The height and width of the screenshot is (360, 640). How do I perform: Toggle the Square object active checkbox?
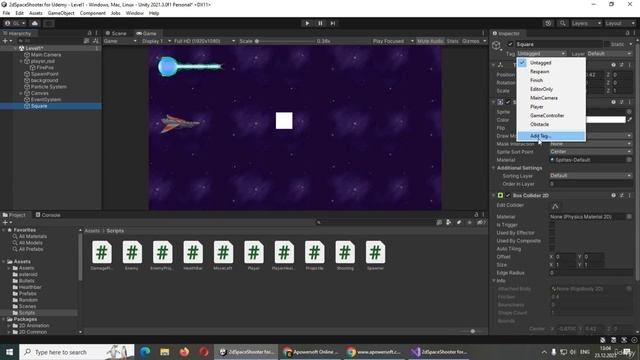510,44
